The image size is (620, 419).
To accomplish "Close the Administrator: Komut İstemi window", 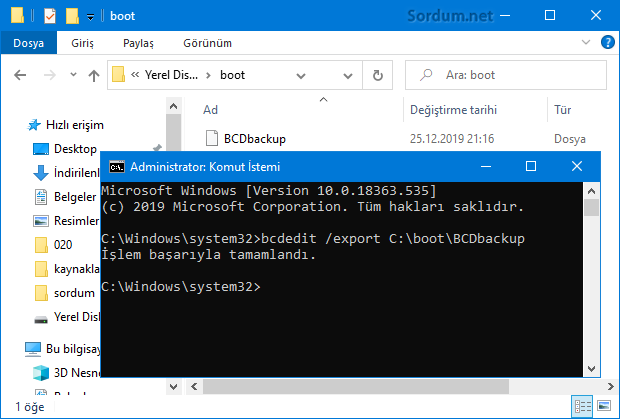I will 577,166.
